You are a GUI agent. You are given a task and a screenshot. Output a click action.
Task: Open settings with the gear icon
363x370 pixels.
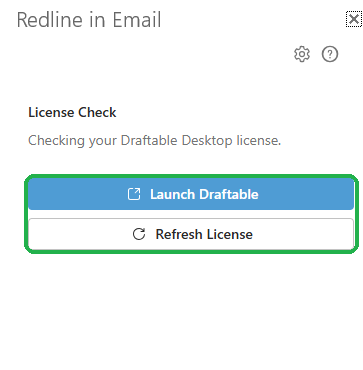point(302,54)
